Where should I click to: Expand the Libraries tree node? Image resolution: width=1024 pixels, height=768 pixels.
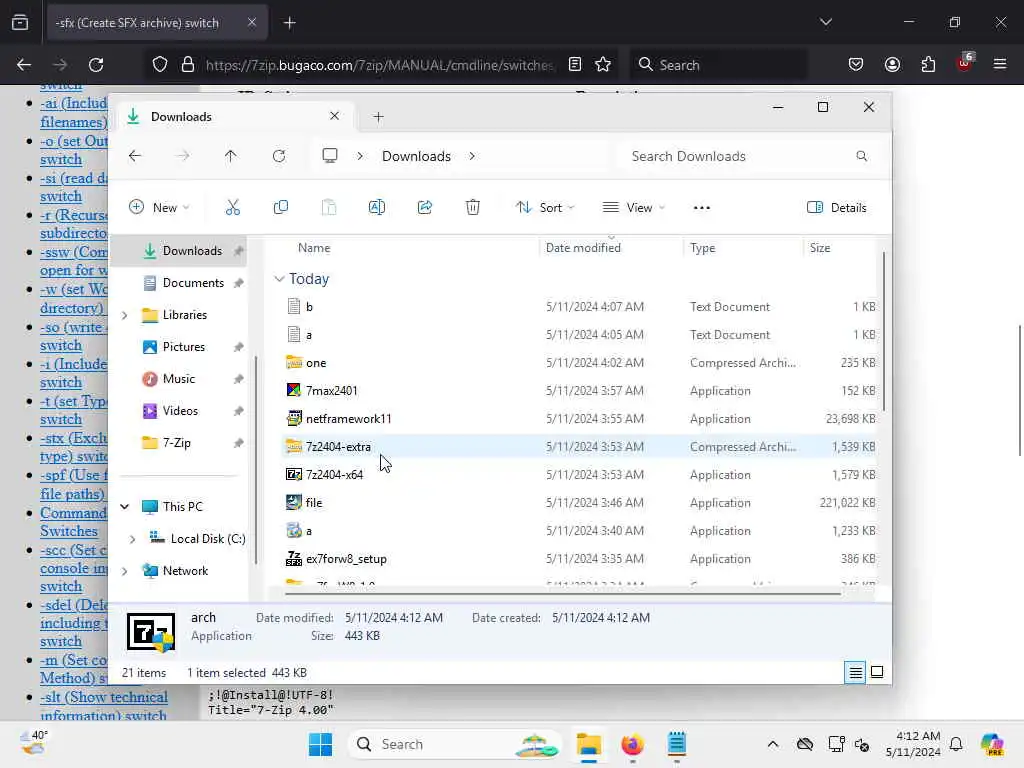click(124, 315)
